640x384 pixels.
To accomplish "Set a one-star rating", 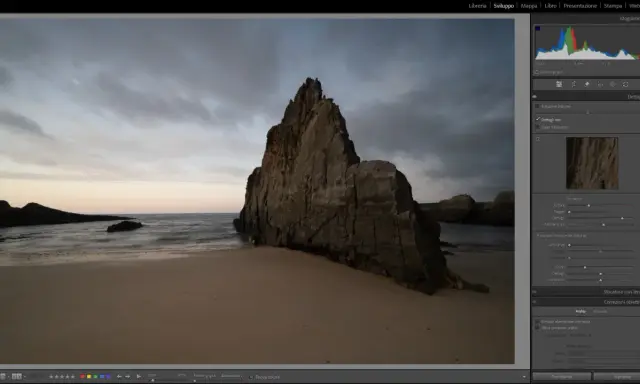I will tap(51, 377).
